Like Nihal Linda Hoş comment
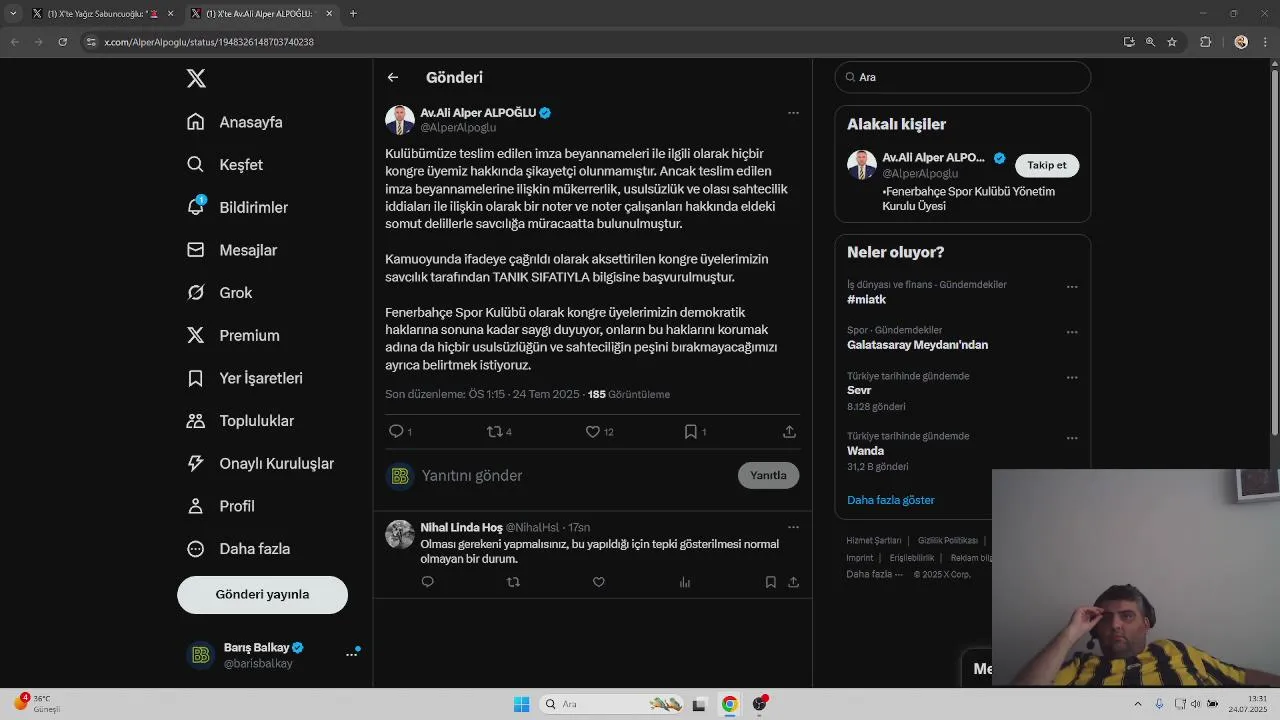Screen dimensions: 1280x720 click(599, 582)
